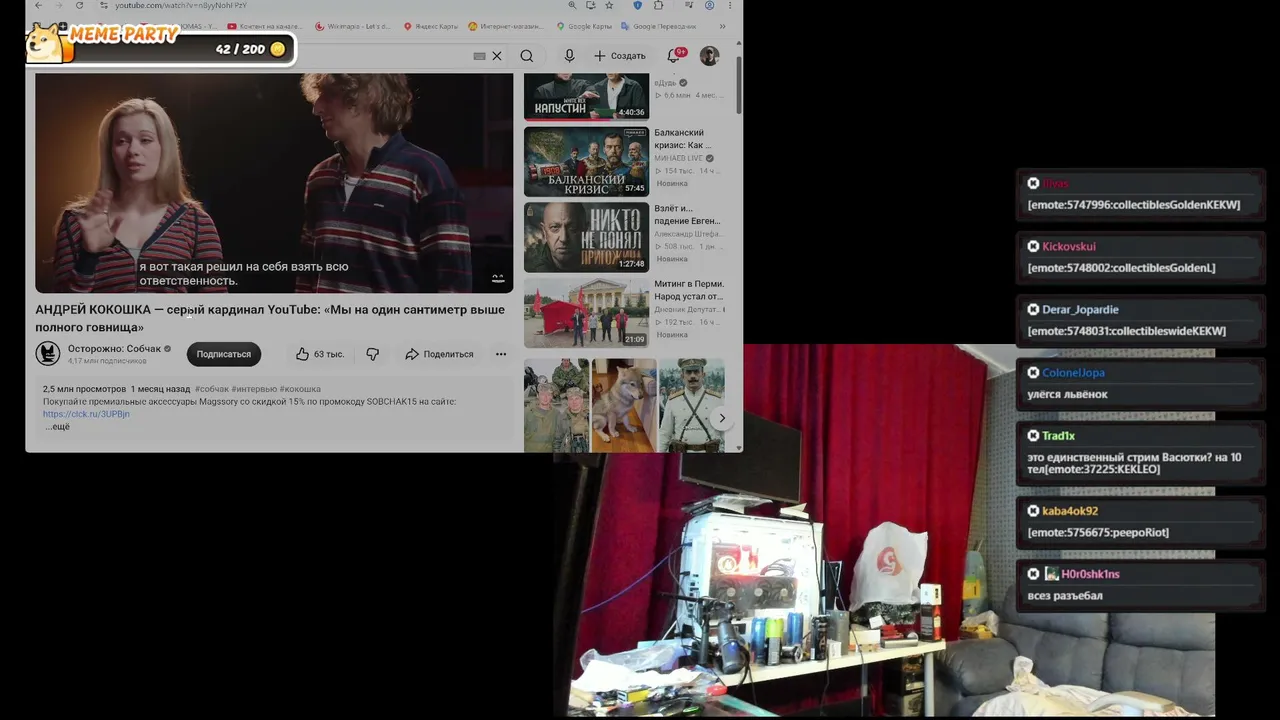The width and height of the screenshot is (1280, 720).
Task: Open the browser extensions puzzle icon
Action: pyautogui.click(x=658, y=6)
